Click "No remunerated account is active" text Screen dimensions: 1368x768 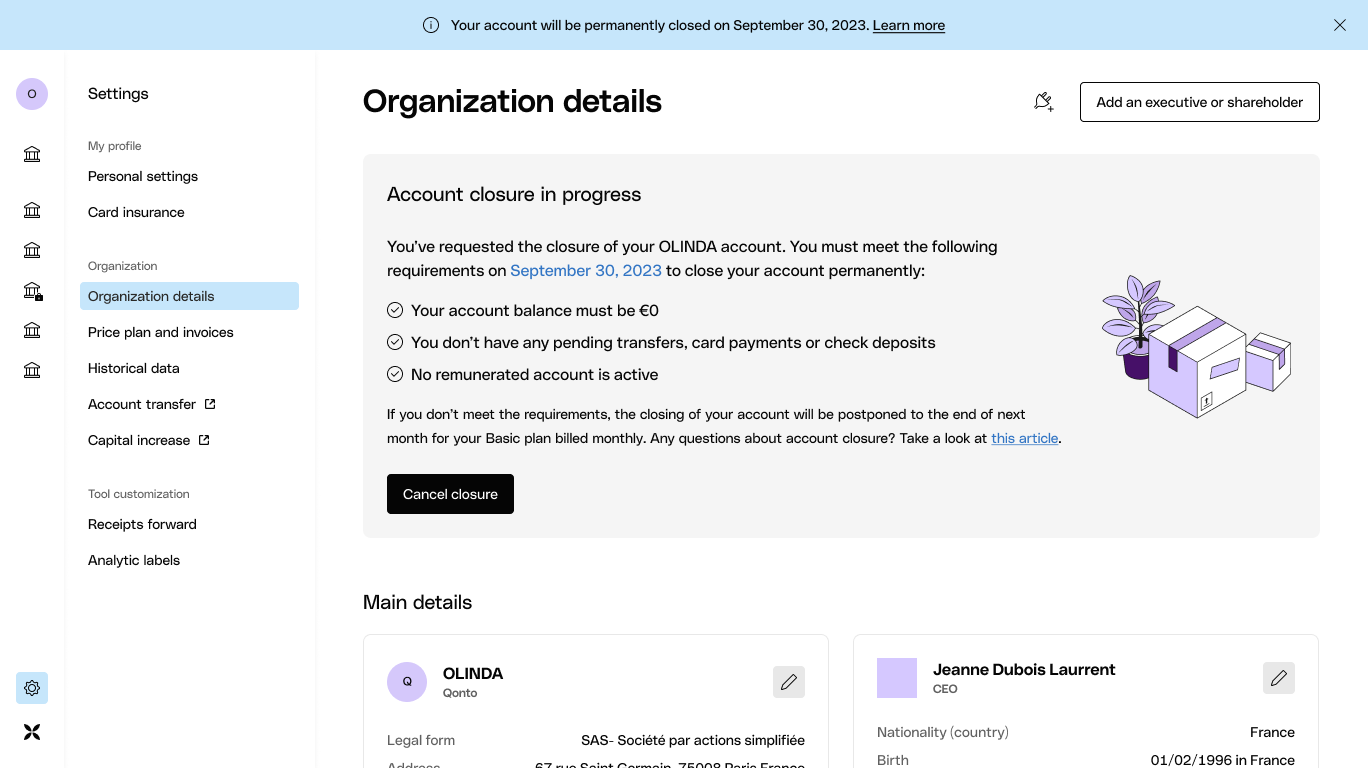535,374
